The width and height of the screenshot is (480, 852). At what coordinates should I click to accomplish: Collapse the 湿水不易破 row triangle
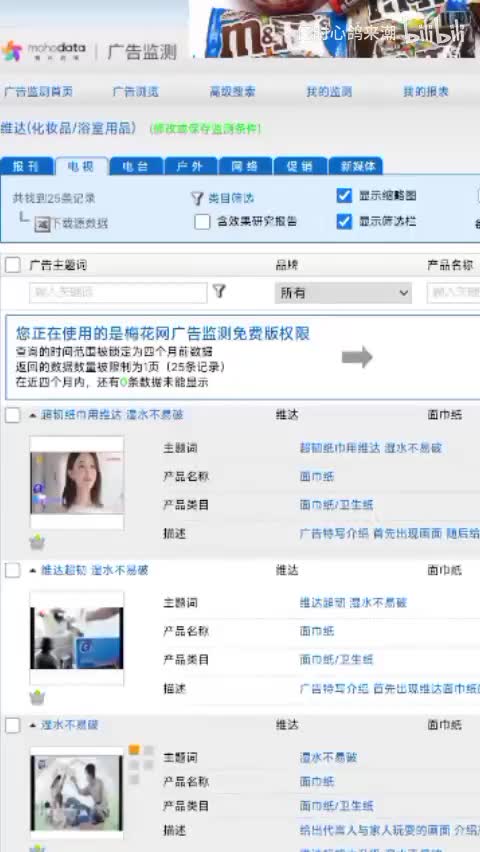[x=33, y=725]
